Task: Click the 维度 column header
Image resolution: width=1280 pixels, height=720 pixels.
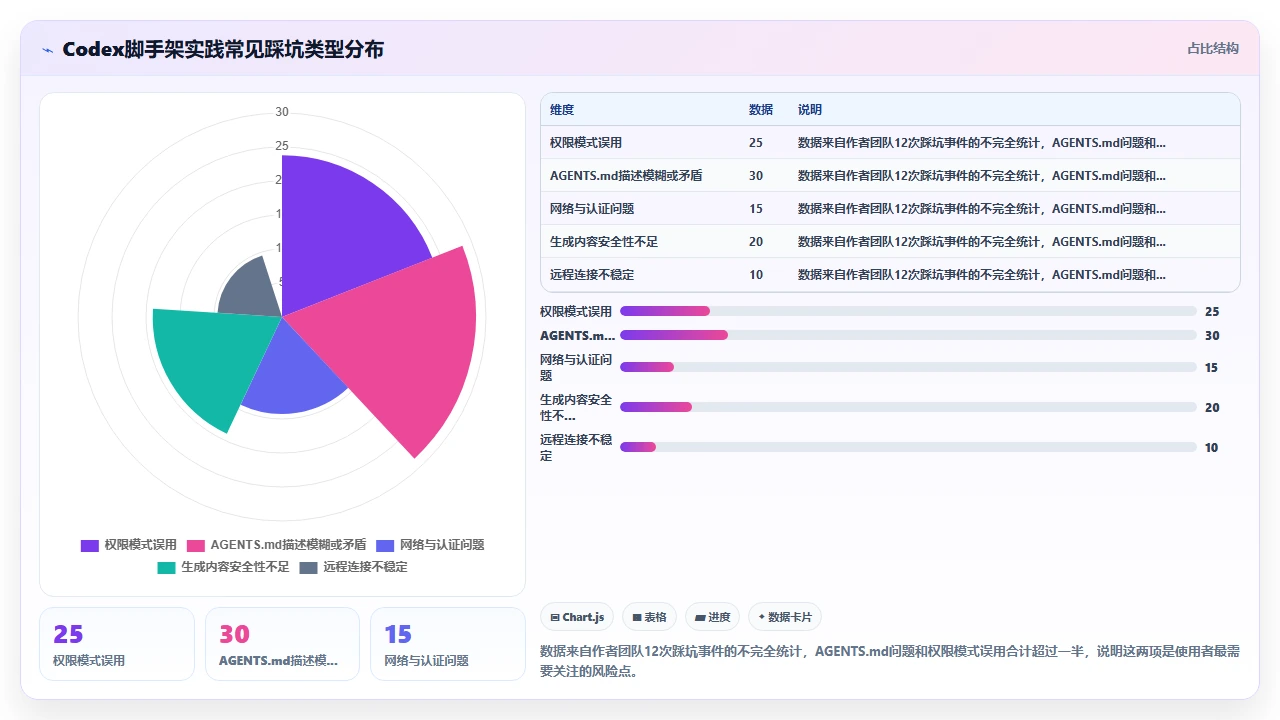Action: (x=562, y=110)
